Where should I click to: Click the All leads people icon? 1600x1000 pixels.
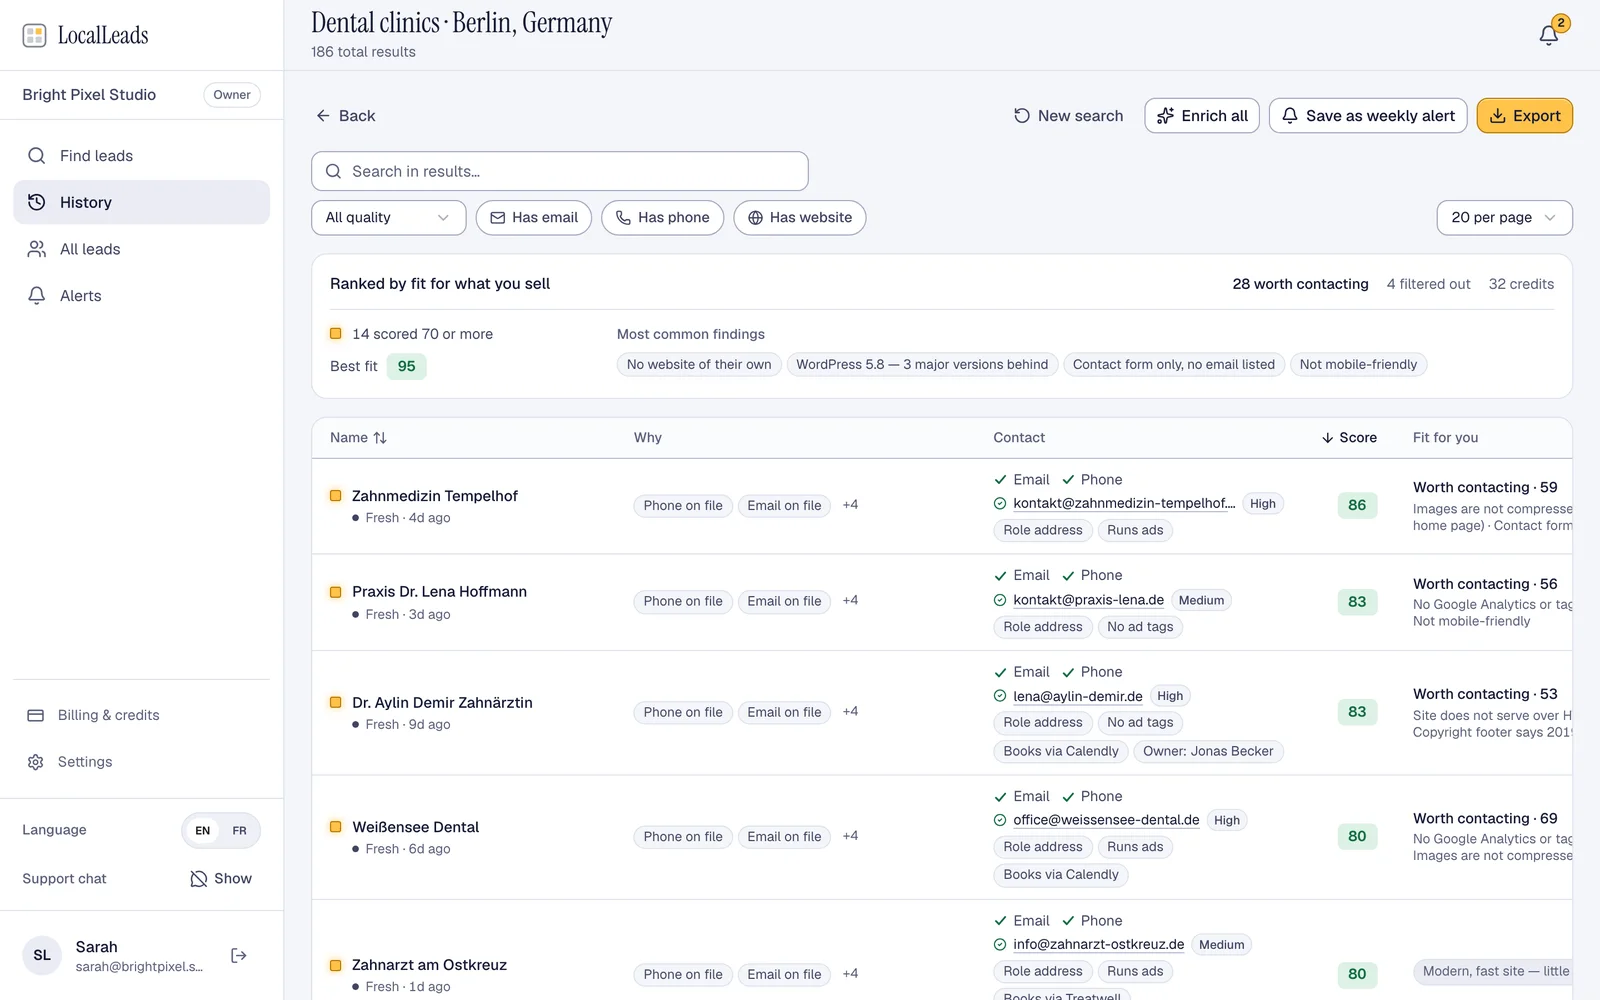pos(37,249)
